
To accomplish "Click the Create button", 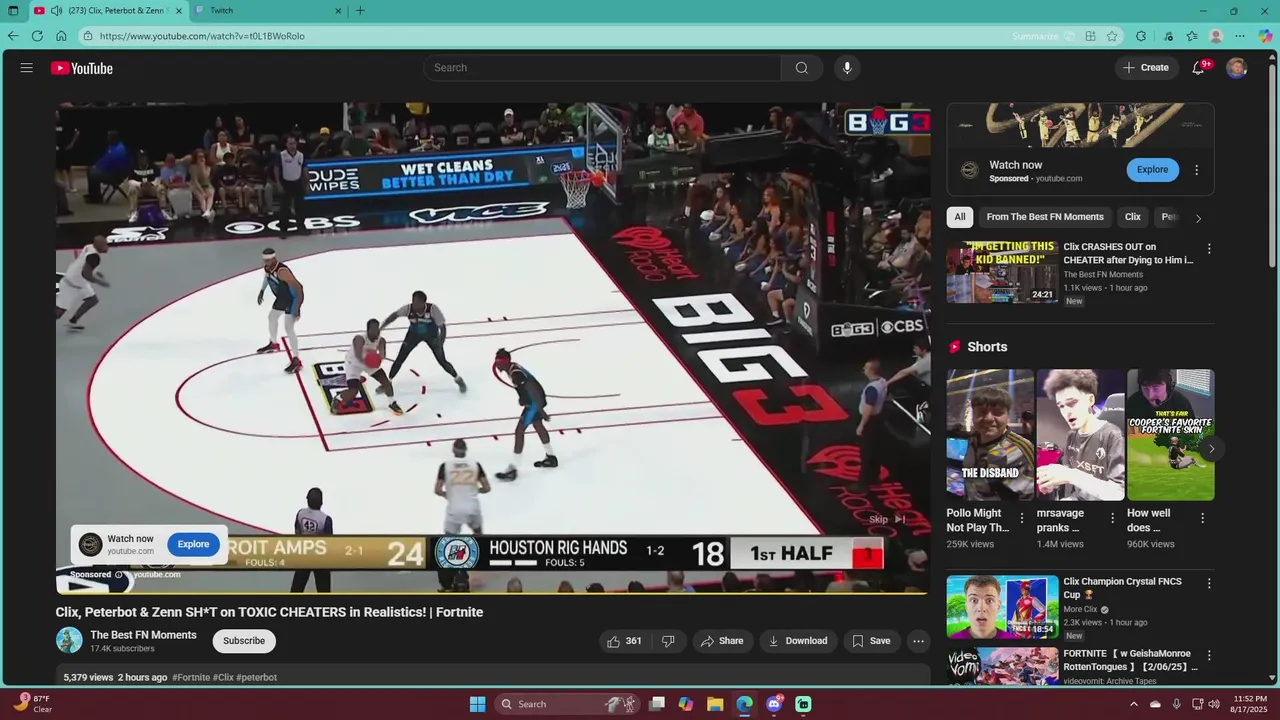I will click(1146, 68).
